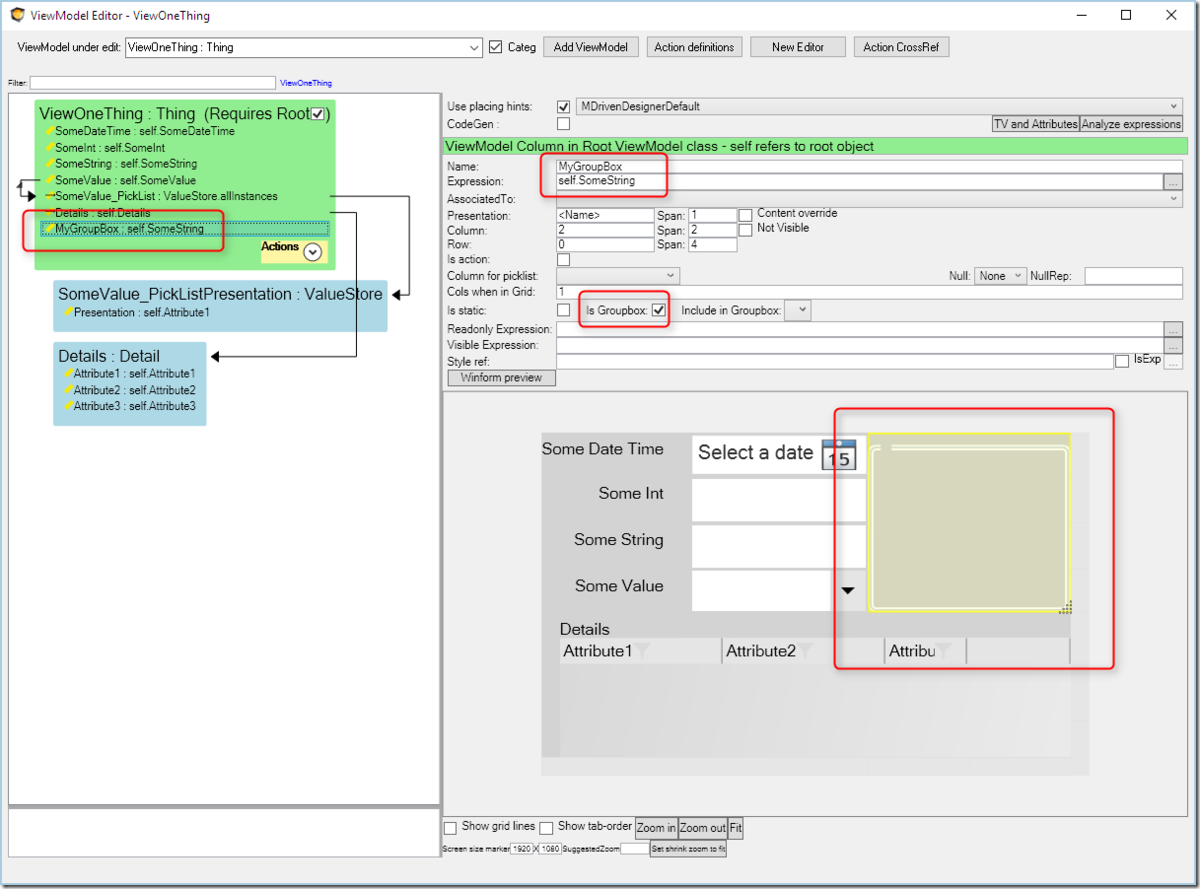1200x889 pixels.
Task: Click the filter icon on the Attribute2 column
Action: coord(806,651)
